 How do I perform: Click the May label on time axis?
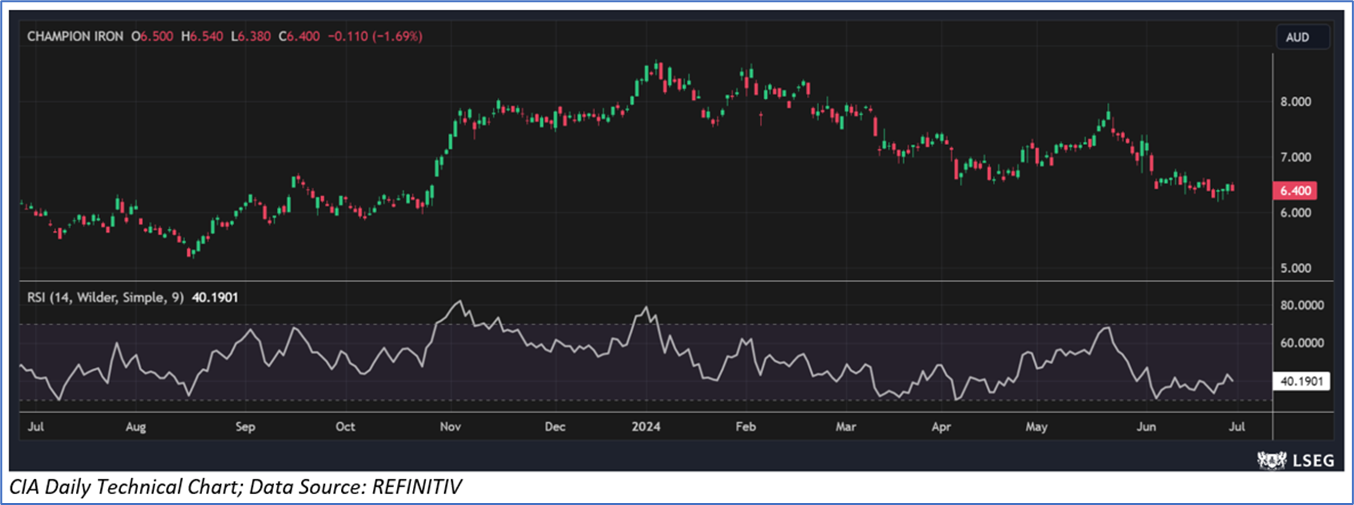point(1037,427)
